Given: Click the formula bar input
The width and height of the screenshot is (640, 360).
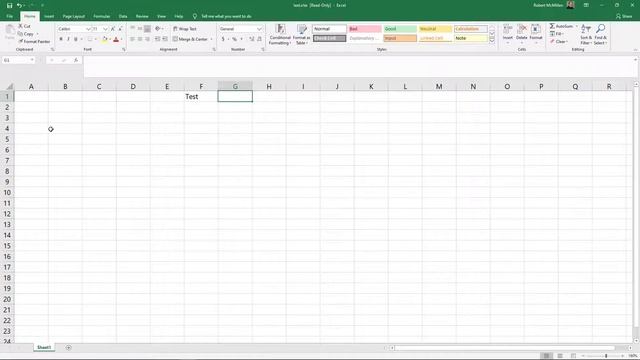Looking at the screenshot, I should (359, 66).
